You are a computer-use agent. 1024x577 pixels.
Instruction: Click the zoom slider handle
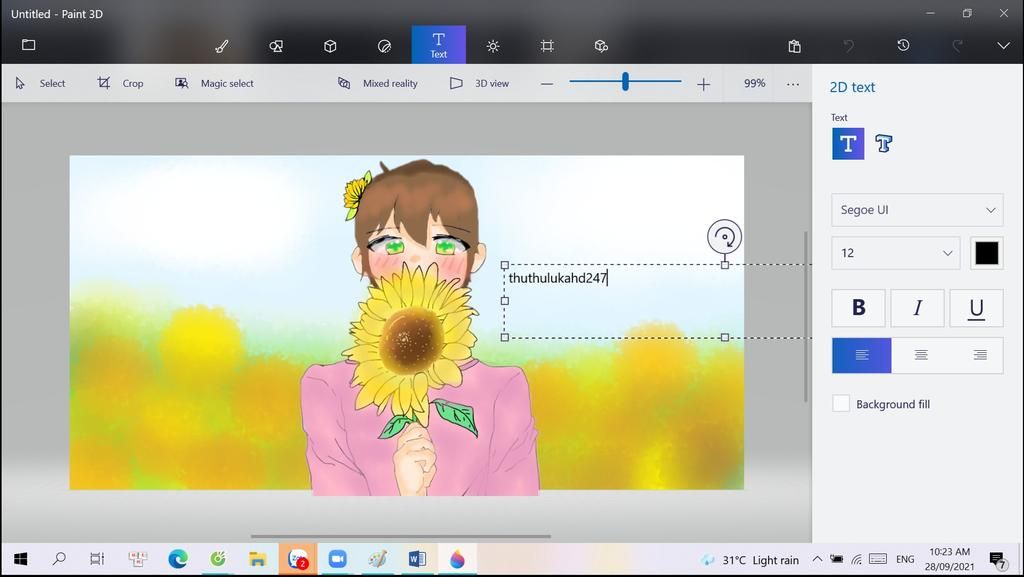(625, 82)
